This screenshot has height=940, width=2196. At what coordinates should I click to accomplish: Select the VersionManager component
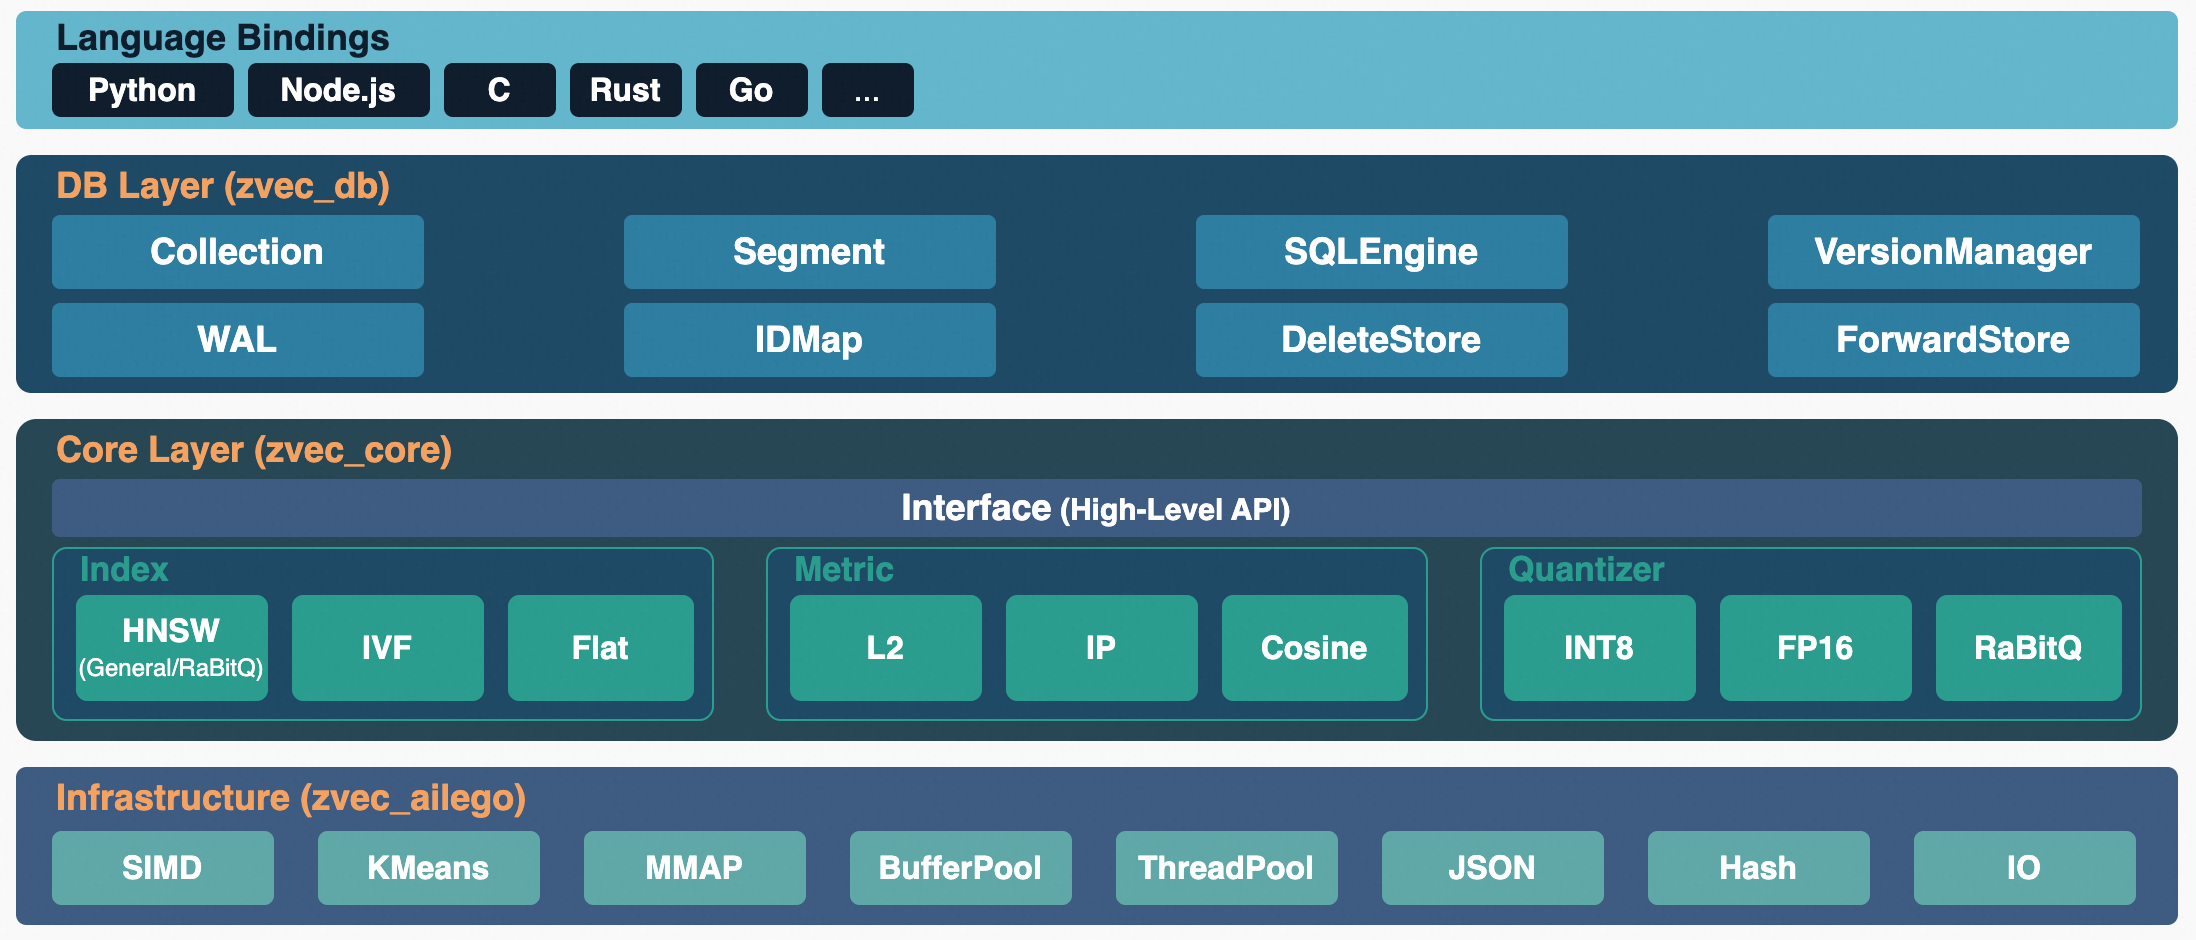pos(1953,252)
